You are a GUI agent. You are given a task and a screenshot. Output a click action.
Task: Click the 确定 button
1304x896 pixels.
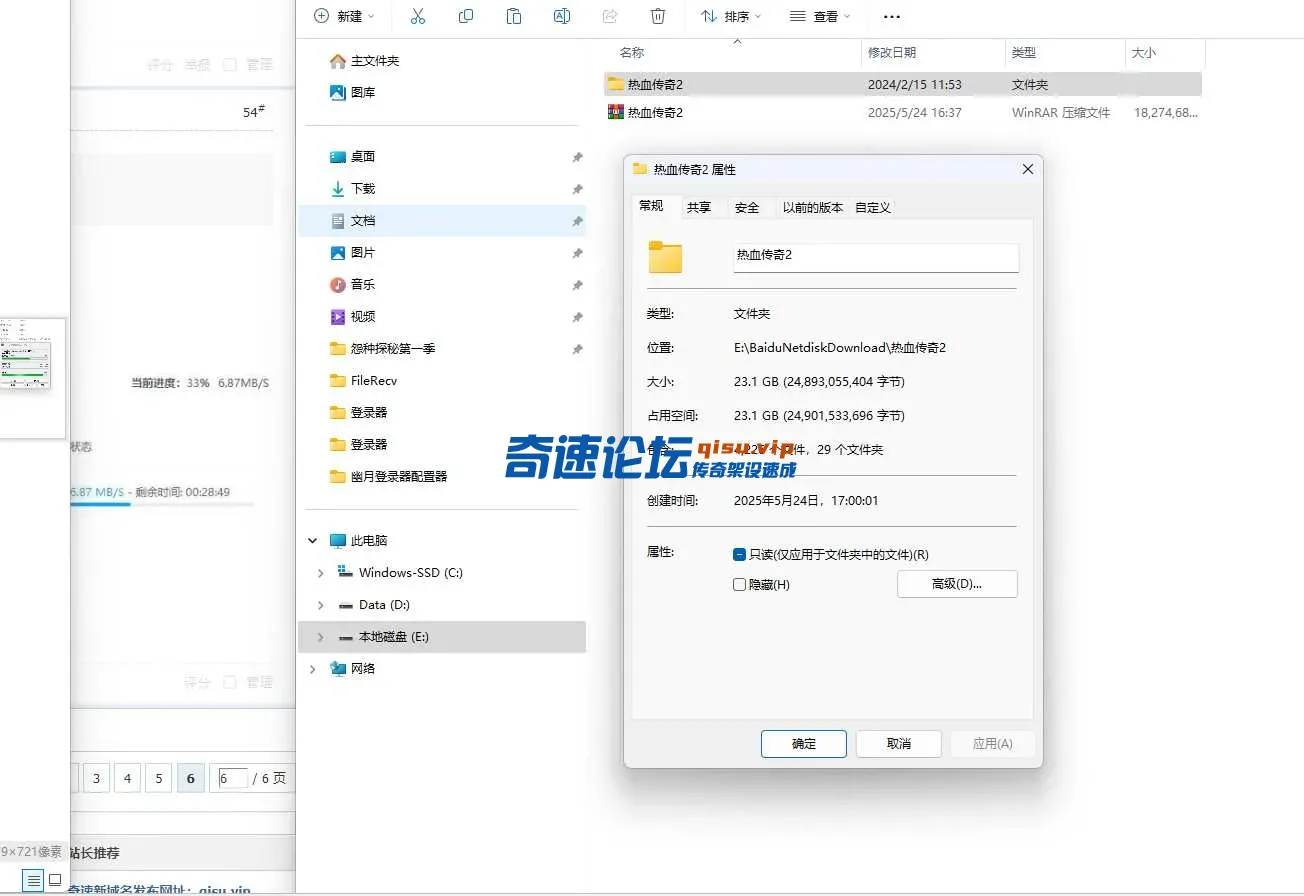[804, 744]
